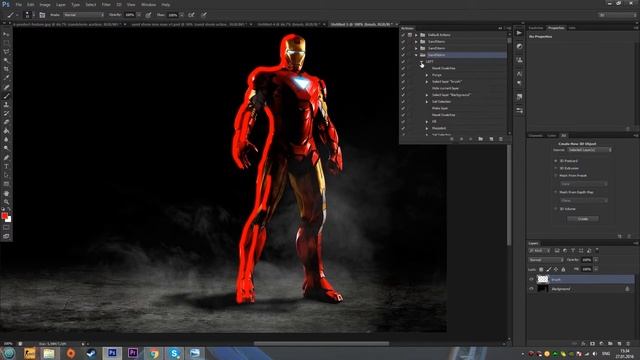This screenshot has height=360, width=640.
Task: Hide the Background layer
Action: pyautogui.click(x=531, y=289)
